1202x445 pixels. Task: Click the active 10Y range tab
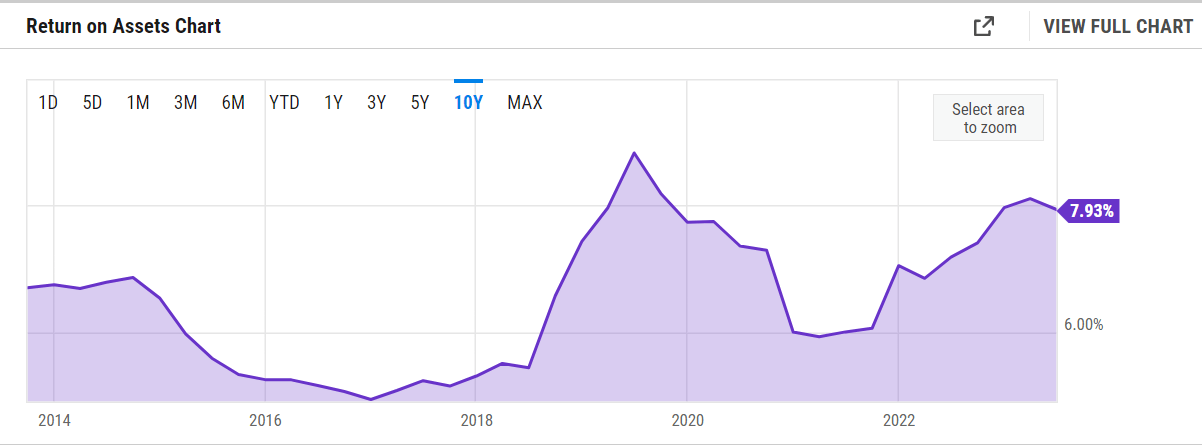(468, 102)
